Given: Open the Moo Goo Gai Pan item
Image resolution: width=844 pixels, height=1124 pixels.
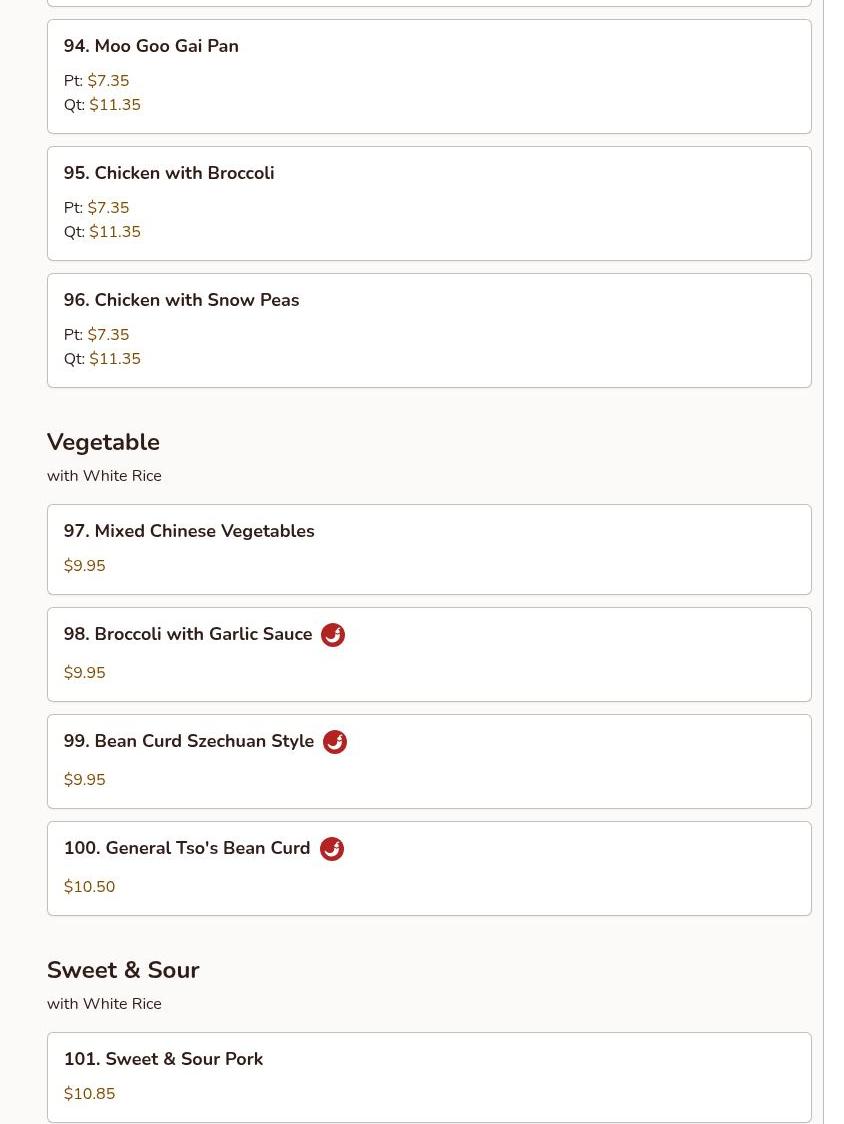Looking at the screenshot, I should click(x=151, y=46).
